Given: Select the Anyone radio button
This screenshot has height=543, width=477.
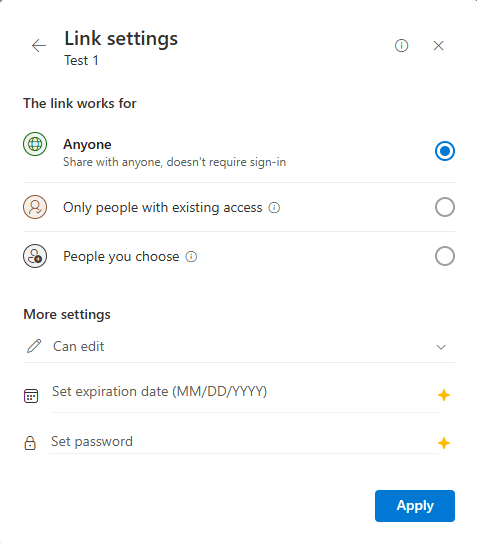Looking at the screenshot, I should (445, 151).
